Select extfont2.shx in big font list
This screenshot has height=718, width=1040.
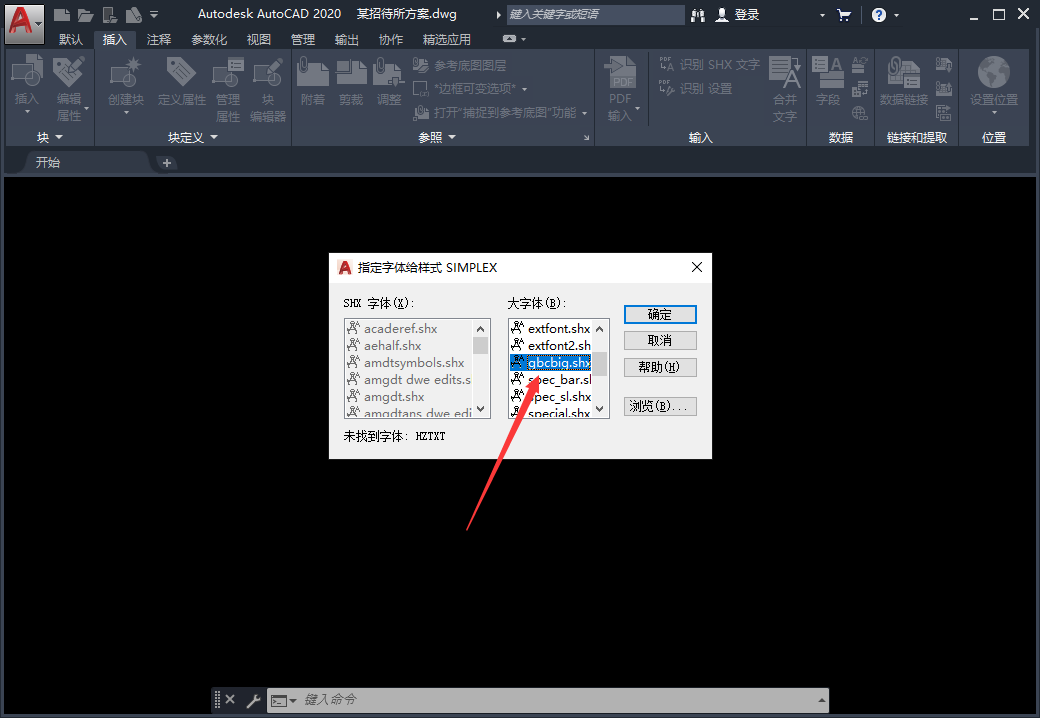(551, 345)
